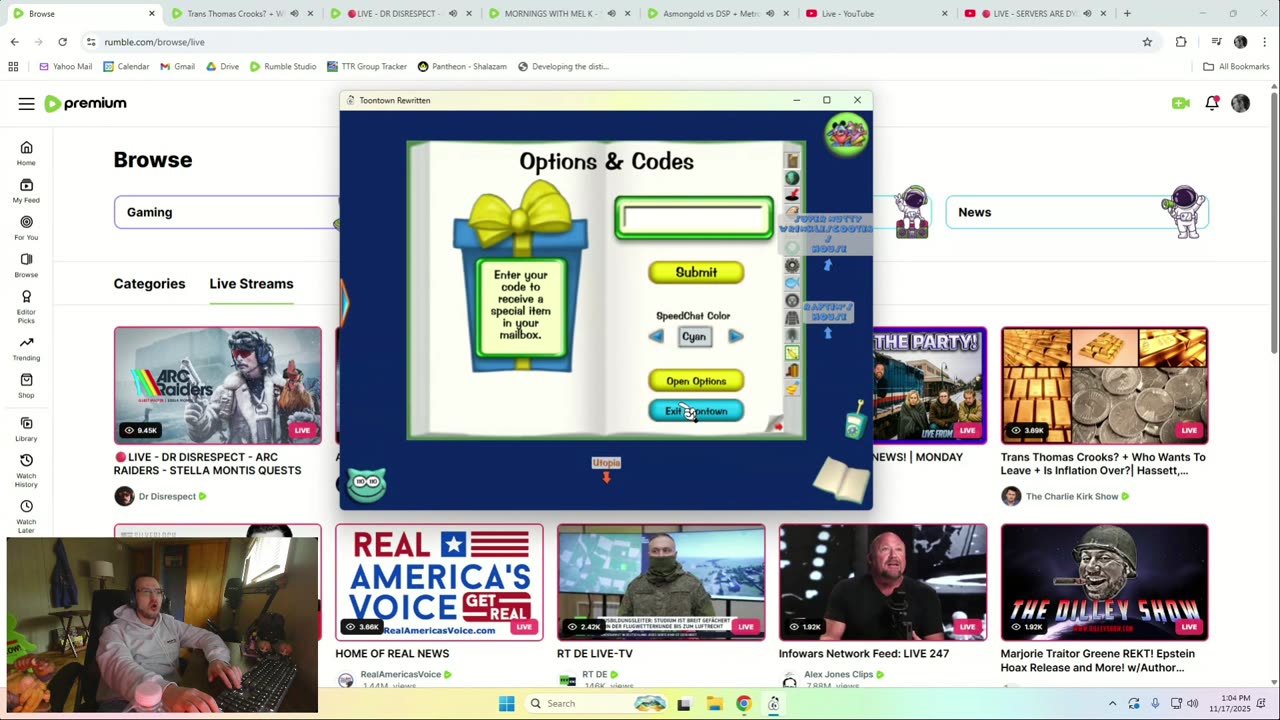Select next SpeedChat color with right arrow
Image resolution: width=1280 pixels, height=720 pixels.
coord(735,337)
